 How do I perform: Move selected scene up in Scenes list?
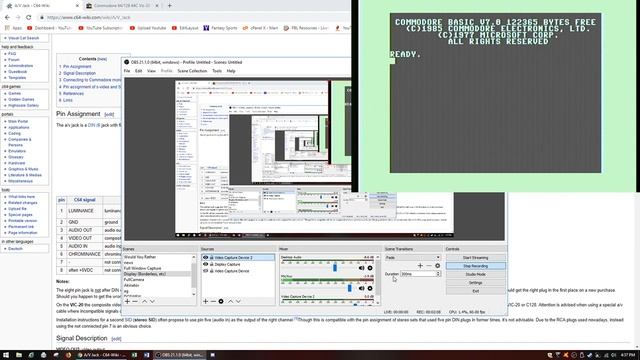(144, 301)
